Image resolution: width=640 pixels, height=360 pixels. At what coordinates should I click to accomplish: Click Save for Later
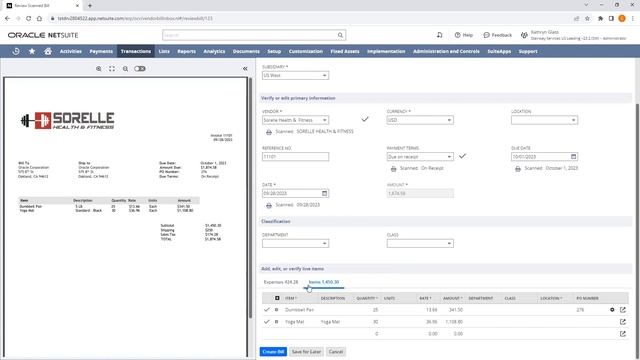tap(307, 352)
